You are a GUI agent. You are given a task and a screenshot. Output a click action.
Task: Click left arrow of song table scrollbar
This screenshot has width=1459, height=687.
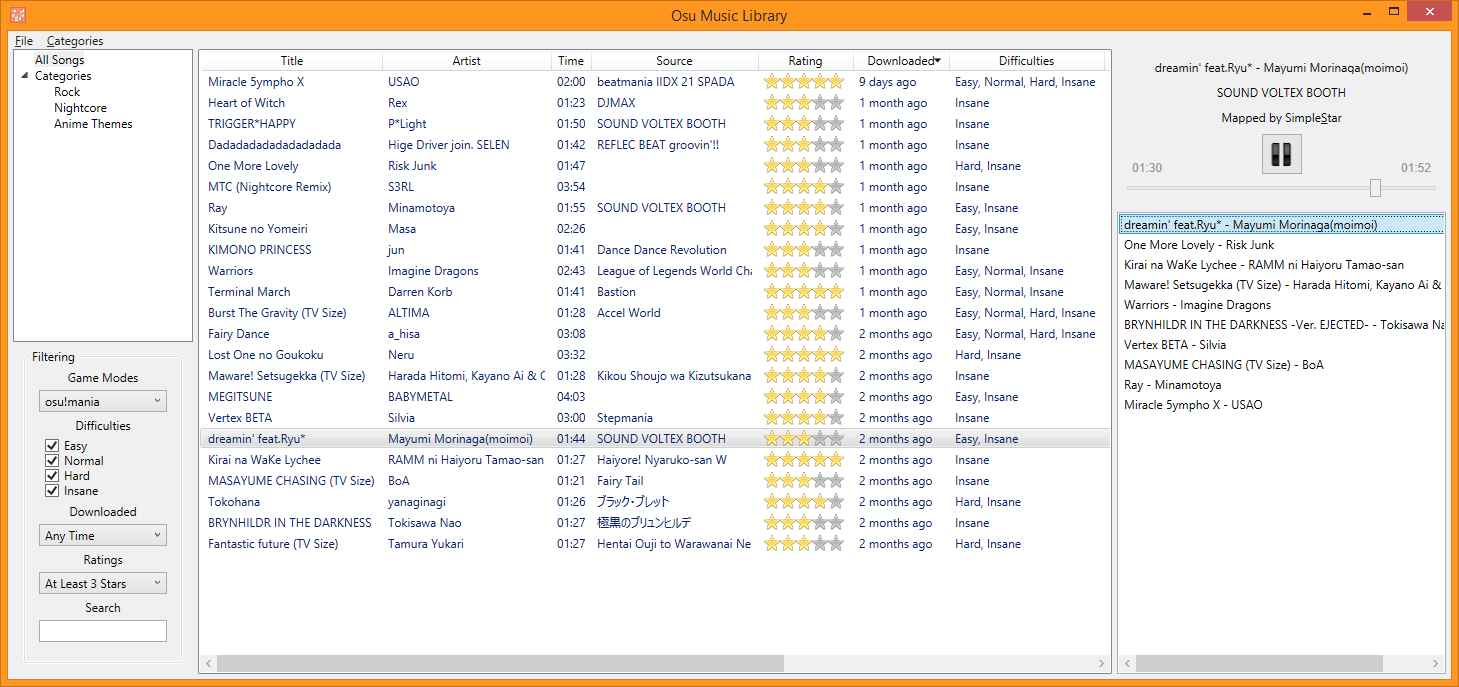click(x=208, y=664)
